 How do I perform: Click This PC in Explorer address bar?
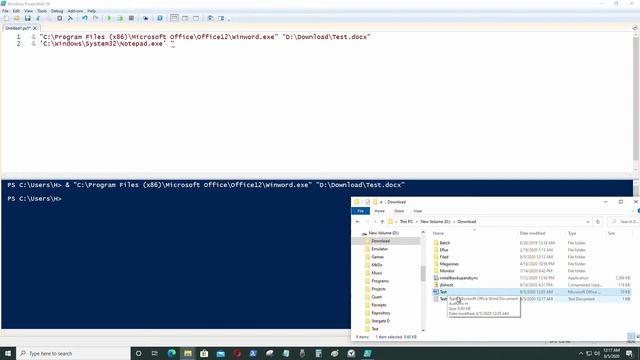coord(406,222)
